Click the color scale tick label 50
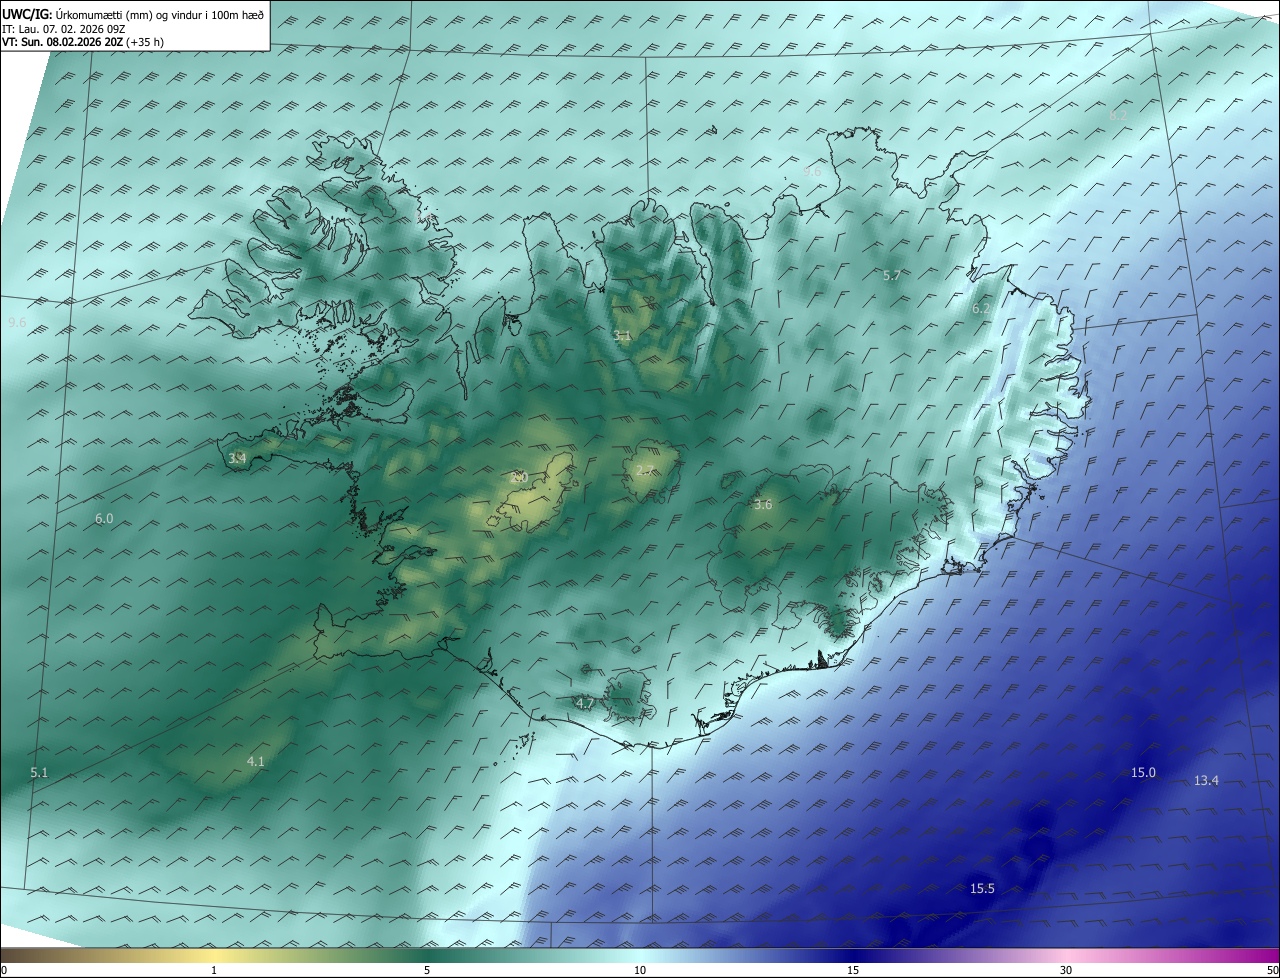The height and width of the screenshot is (978, 1280). coord(1272,970)
